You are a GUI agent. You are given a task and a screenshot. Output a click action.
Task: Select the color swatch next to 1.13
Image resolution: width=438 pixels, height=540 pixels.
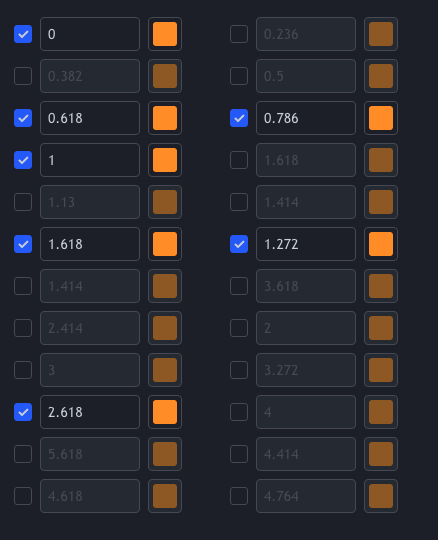[165, 202]
